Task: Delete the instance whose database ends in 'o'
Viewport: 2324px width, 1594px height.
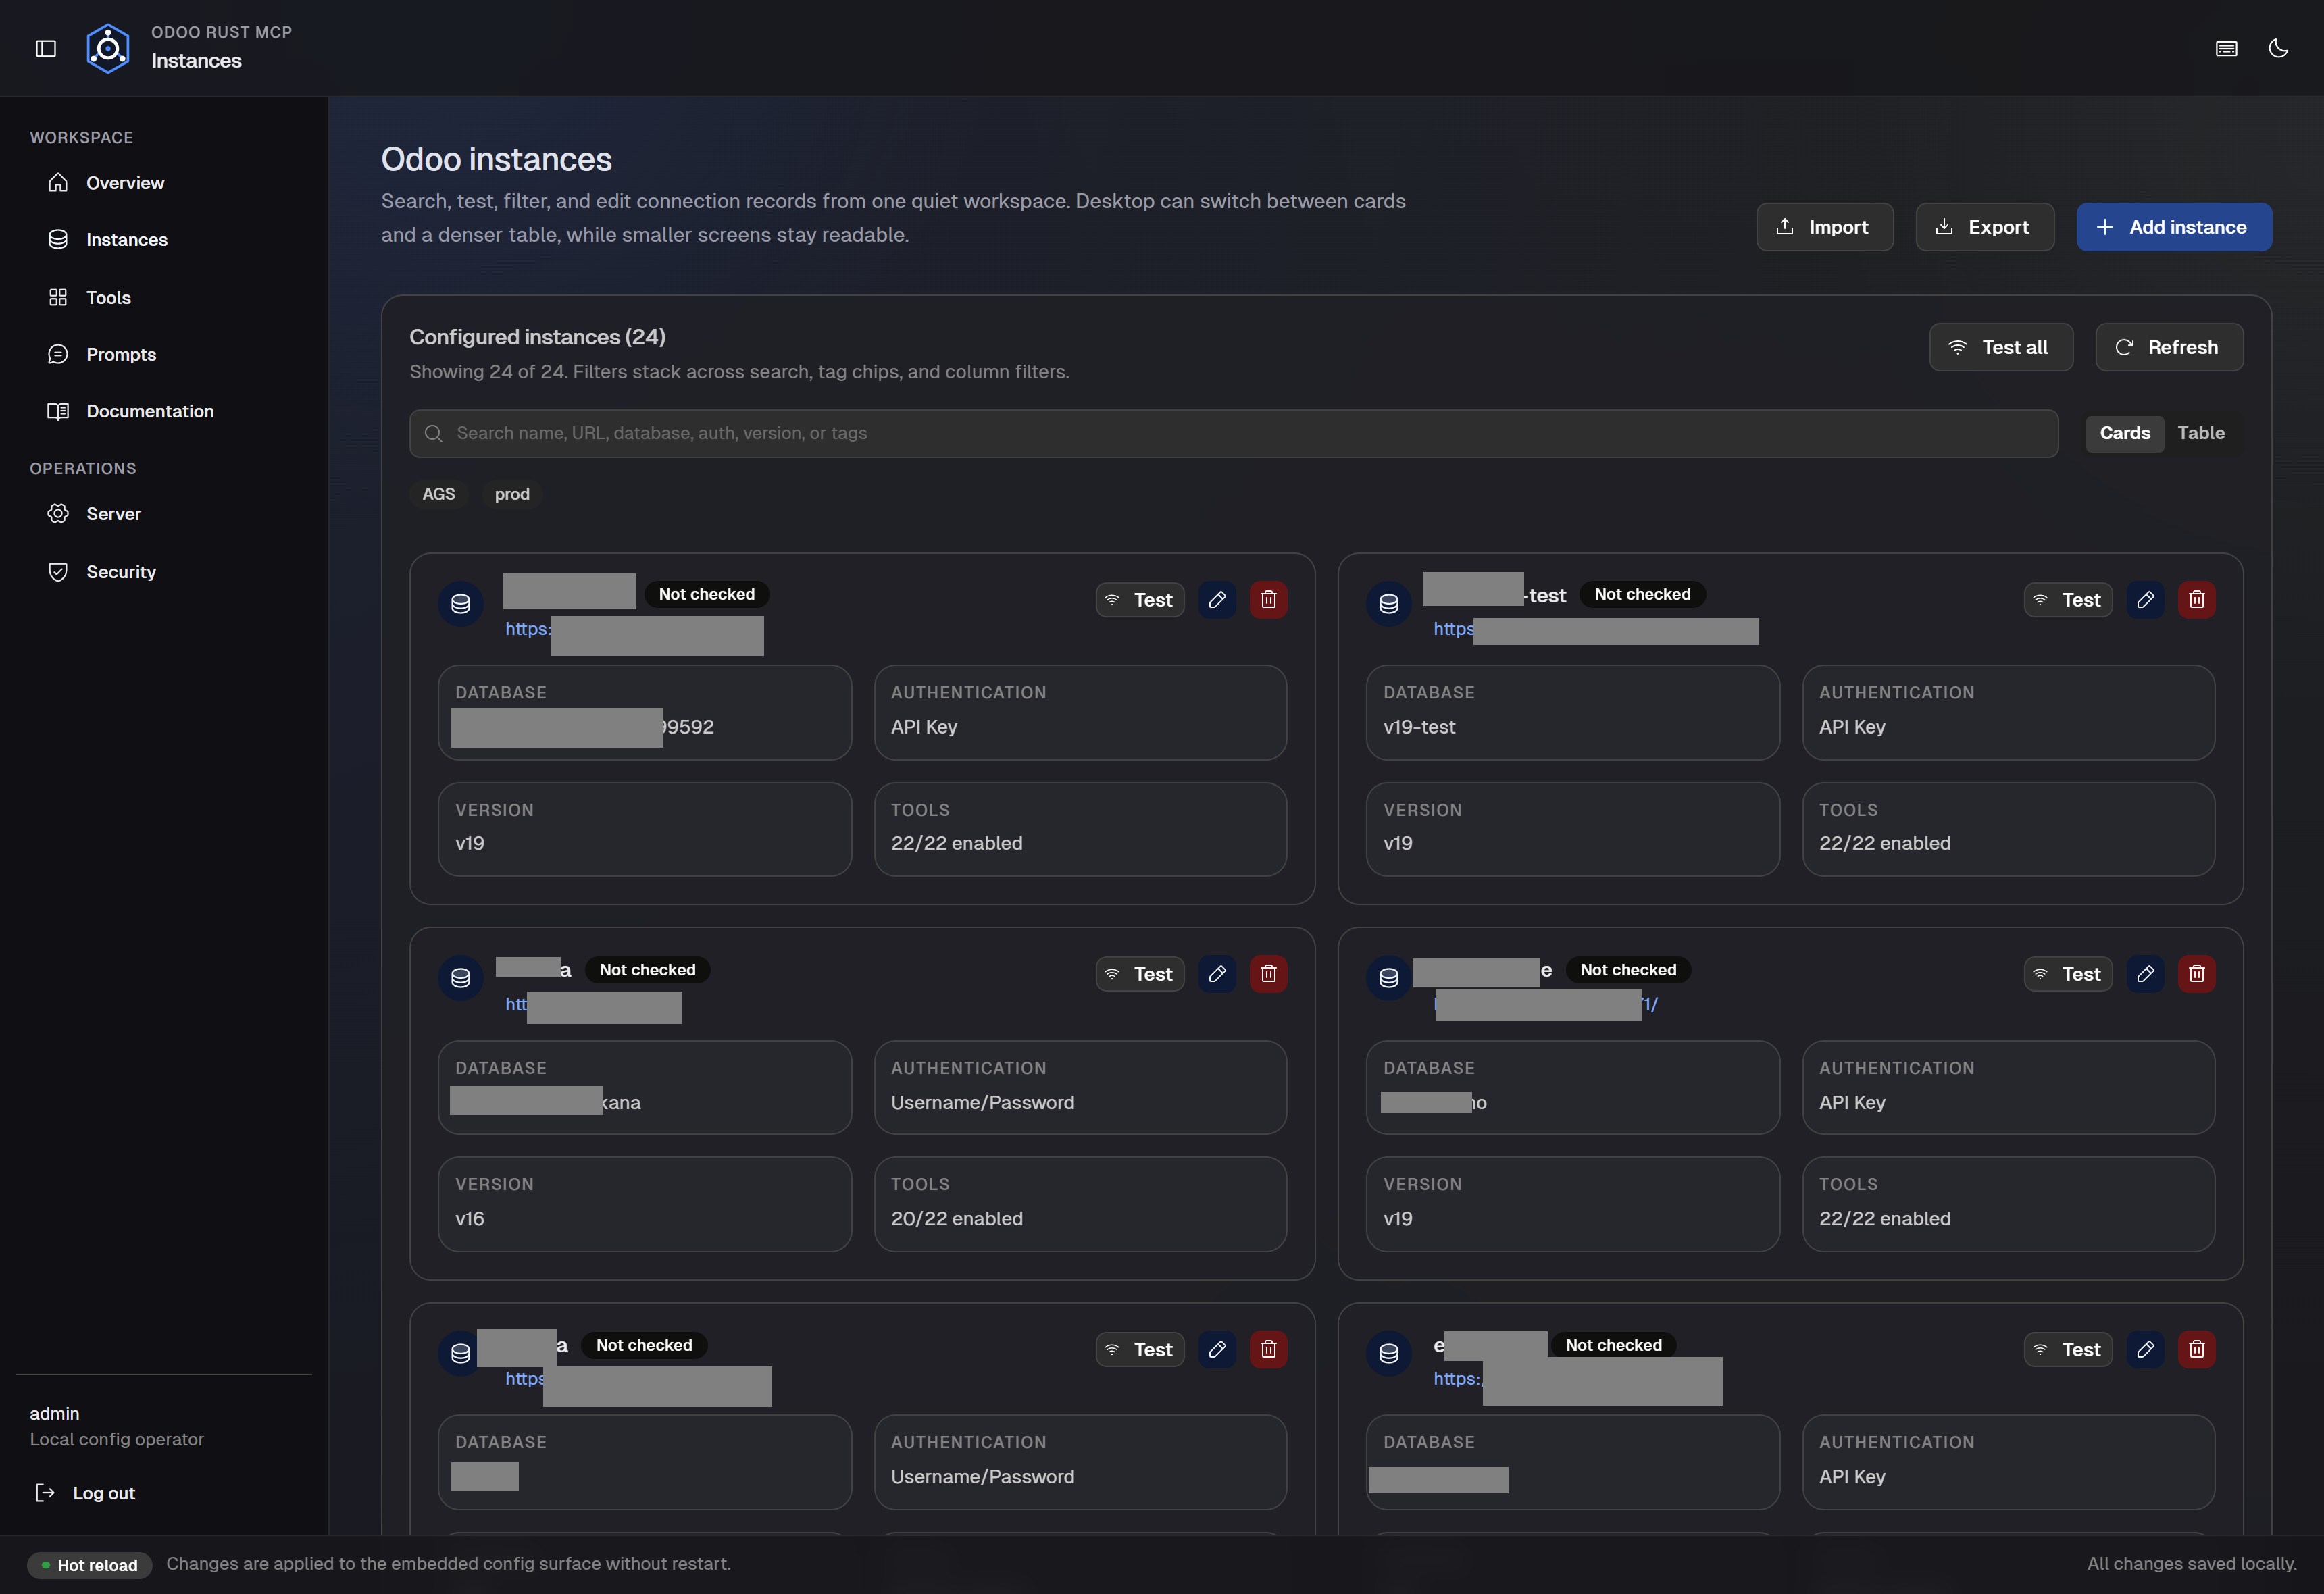Action: (x=2196, y=974)
